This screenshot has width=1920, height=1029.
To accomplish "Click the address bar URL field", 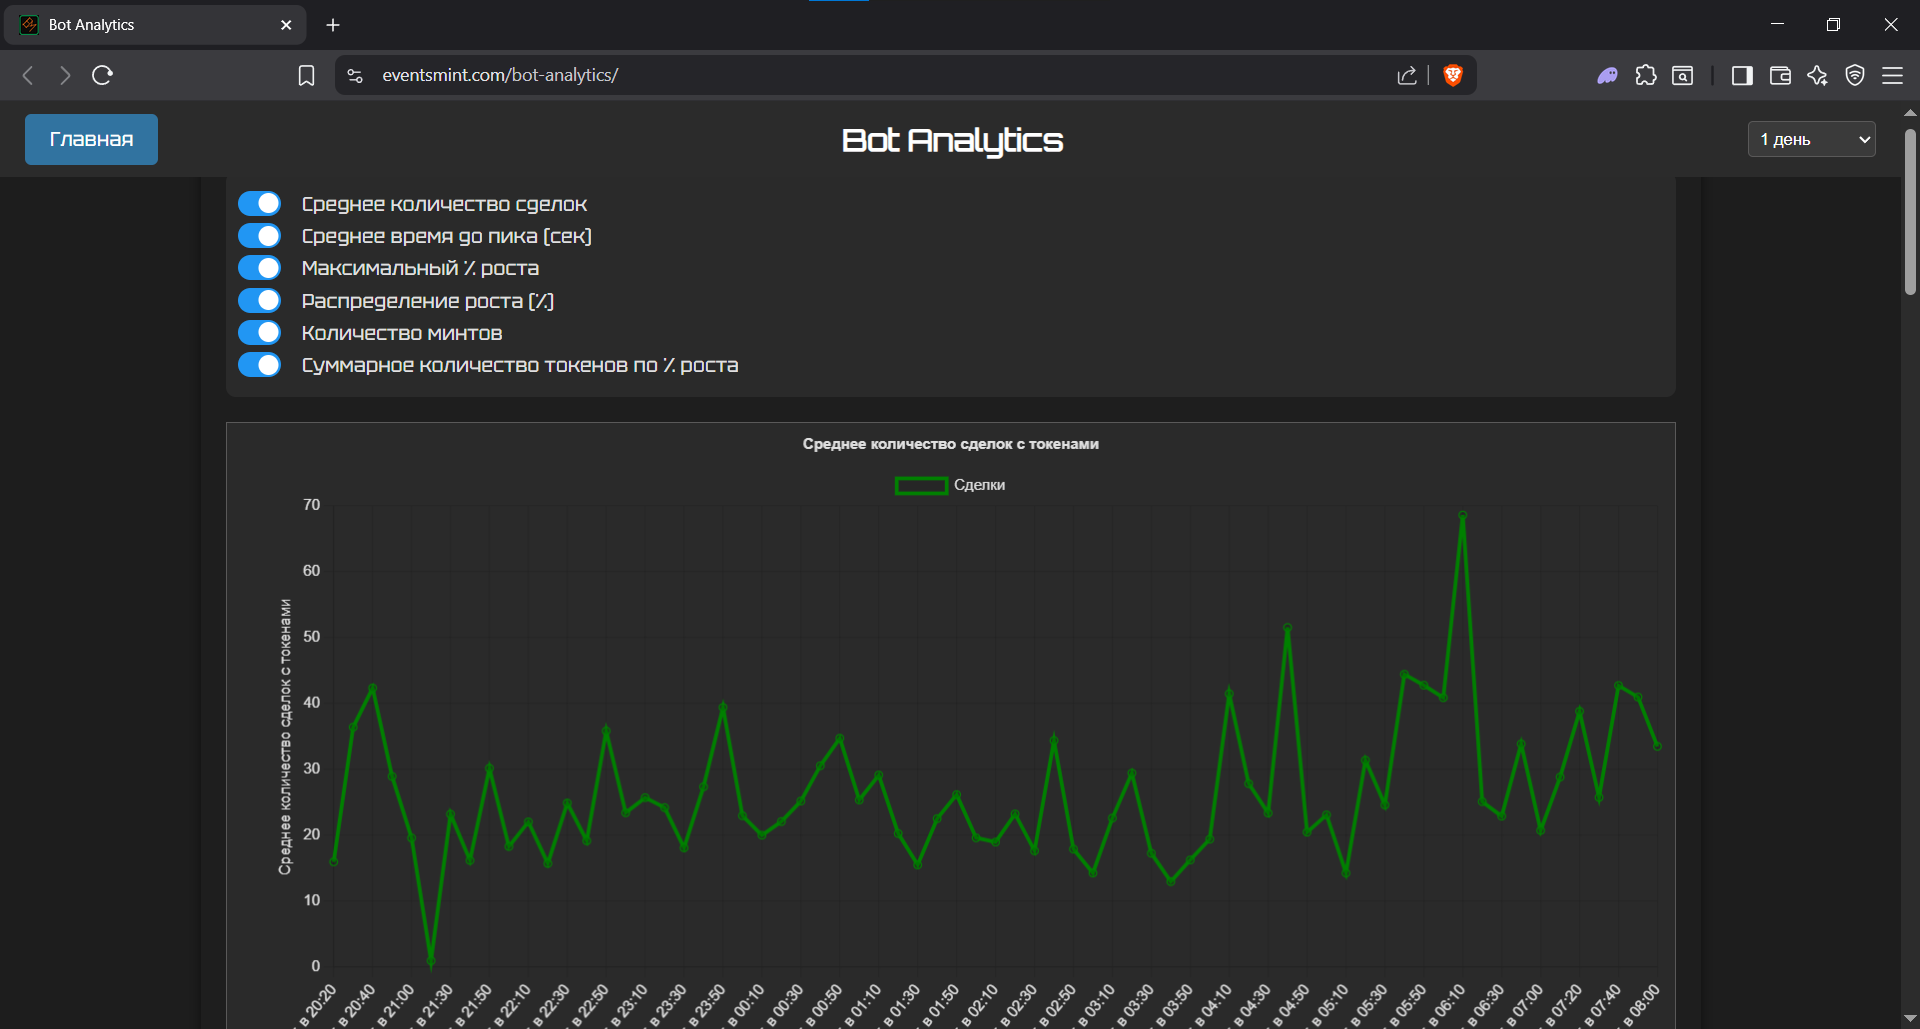I will (x=800, y=75).
